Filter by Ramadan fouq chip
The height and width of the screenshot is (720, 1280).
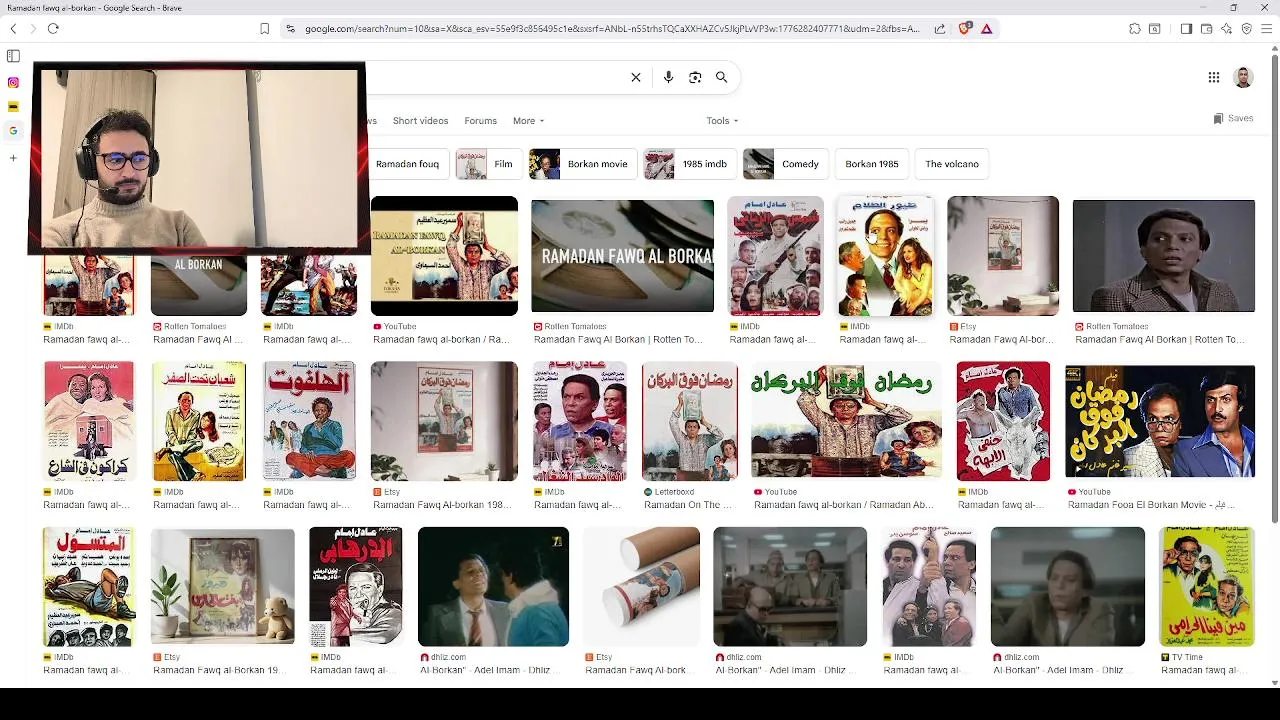coord(407,164)
